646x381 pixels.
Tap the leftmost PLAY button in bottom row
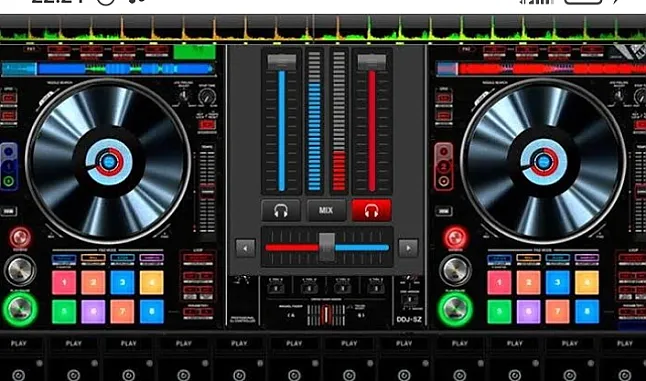(19, 344)
